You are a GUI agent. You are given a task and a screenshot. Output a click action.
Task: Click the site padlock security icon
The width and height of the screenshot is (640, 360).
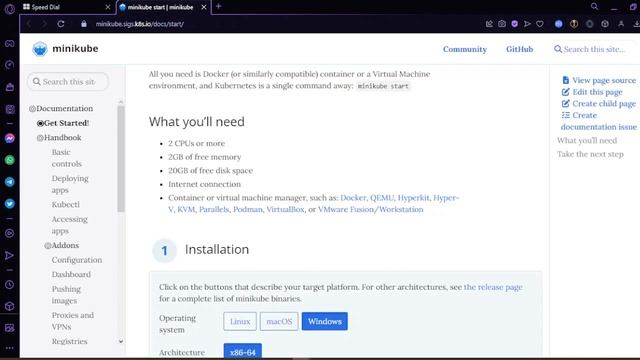click(x=84, y=24)
